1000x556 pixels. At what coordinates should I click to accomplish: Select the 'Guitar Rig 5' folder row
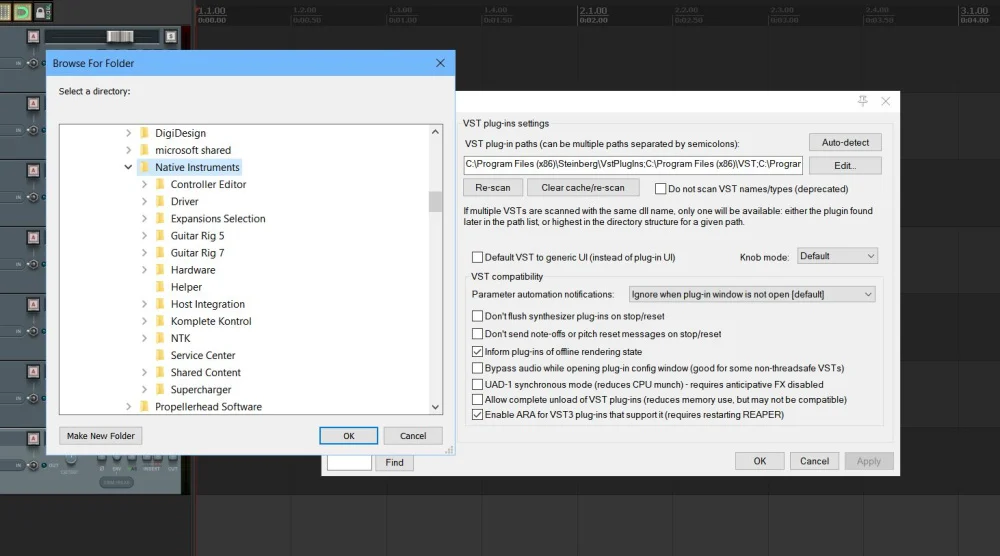[x=197, y=235]
